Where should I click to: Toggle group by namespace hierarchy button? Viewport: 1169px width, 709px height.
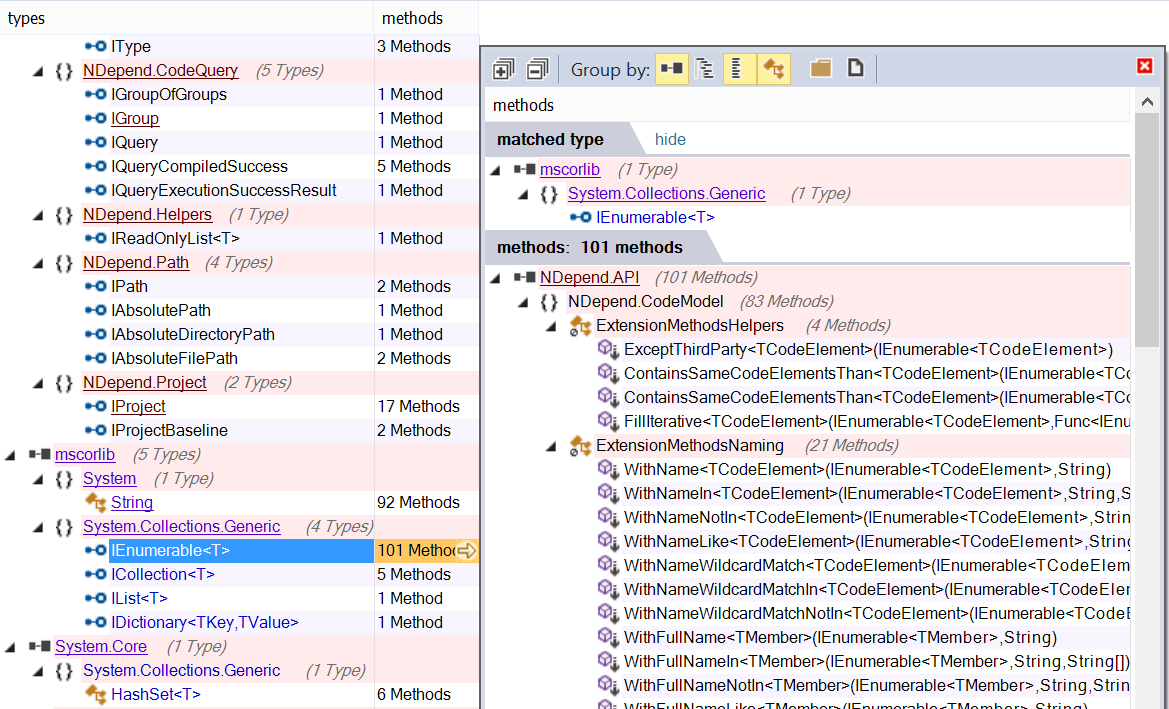[704, 69]
